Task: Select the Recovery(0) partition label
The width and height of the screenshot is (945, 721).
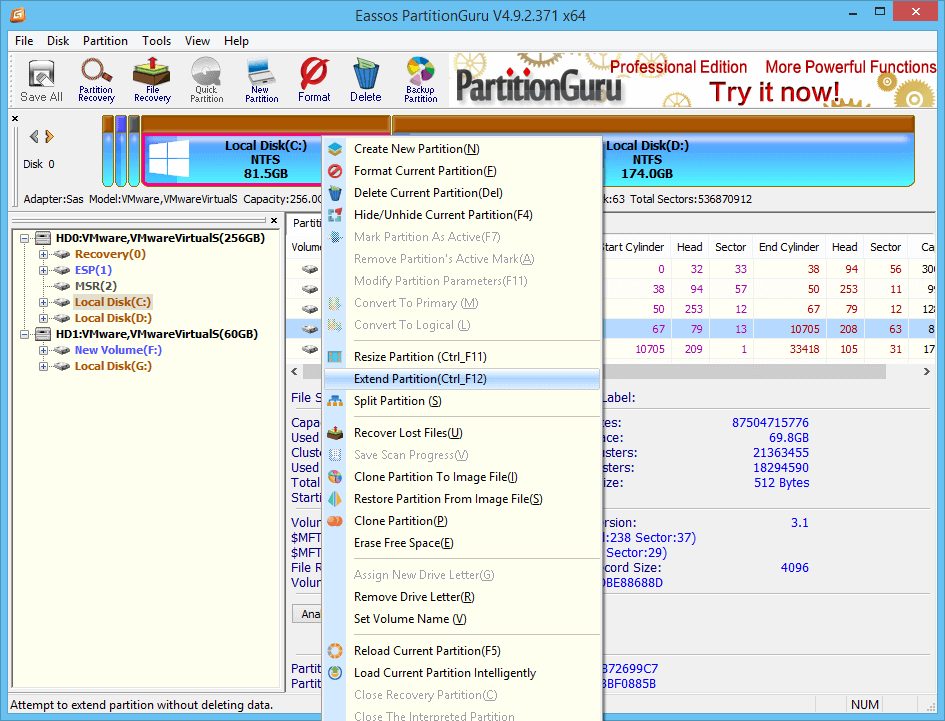Action: point(110,254)
